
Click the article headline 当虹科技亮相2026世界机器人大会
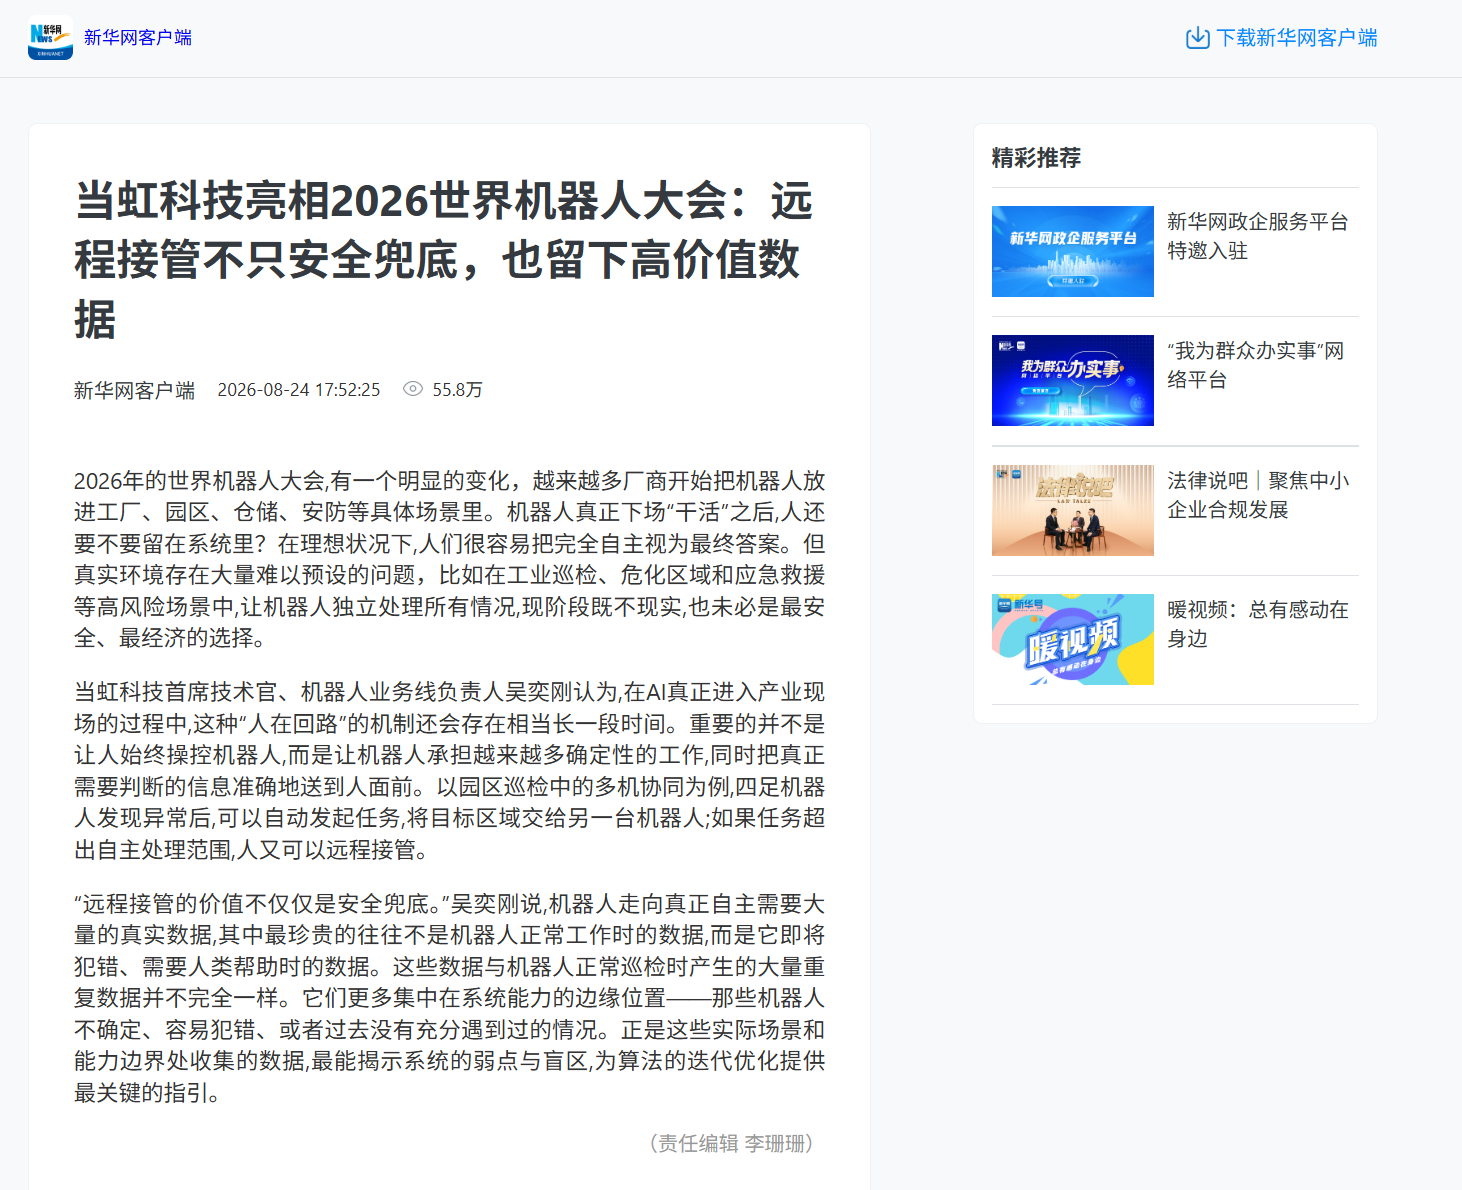443,260
